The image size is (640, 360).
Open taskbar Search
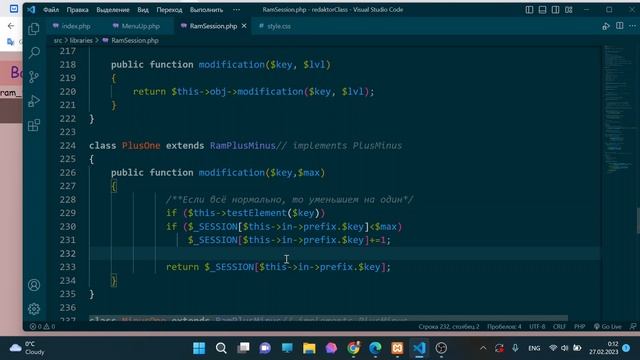(x=221, y=348)
